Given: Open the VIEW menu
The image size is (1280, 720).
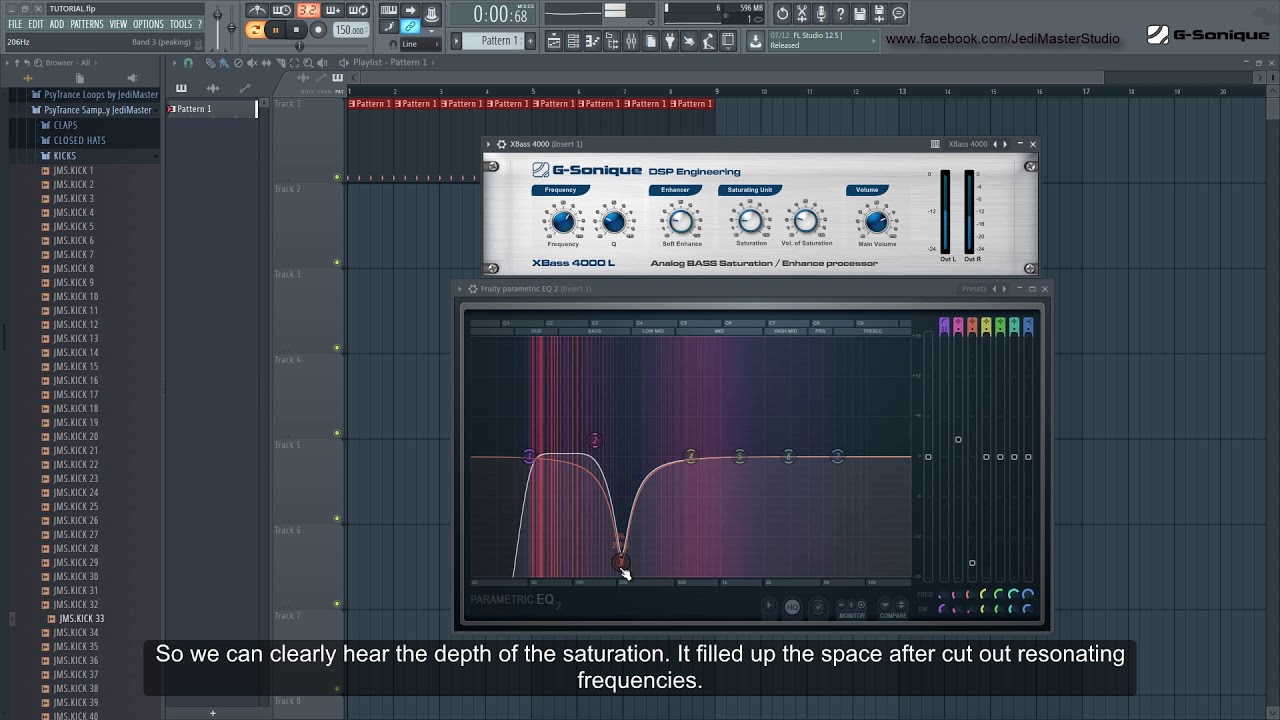Looking at the screenshot, I should click(x=118, y=24).
